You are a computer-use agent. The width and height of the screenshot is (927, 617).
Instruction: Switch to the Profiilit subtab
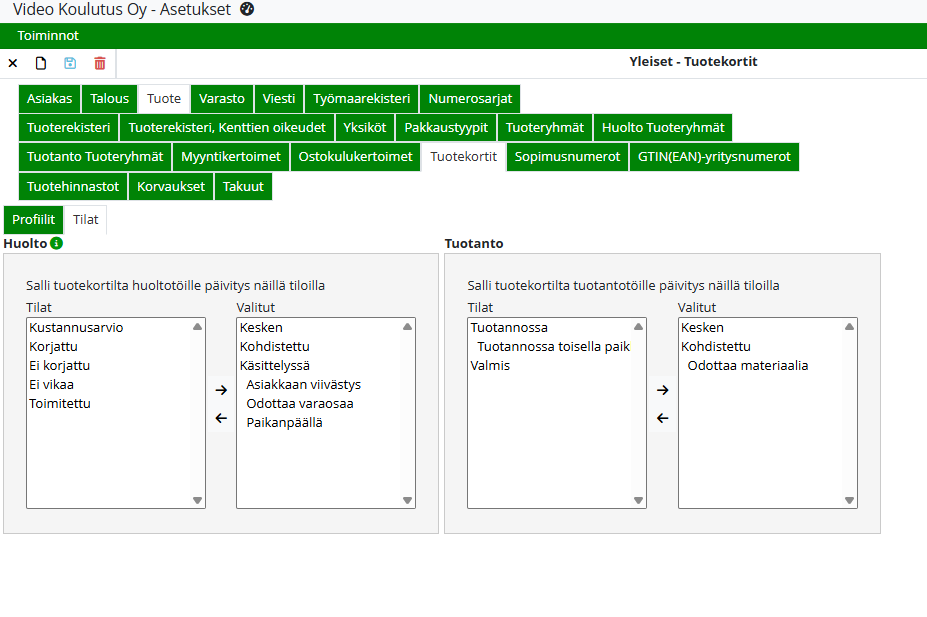(x=33, y=220)
